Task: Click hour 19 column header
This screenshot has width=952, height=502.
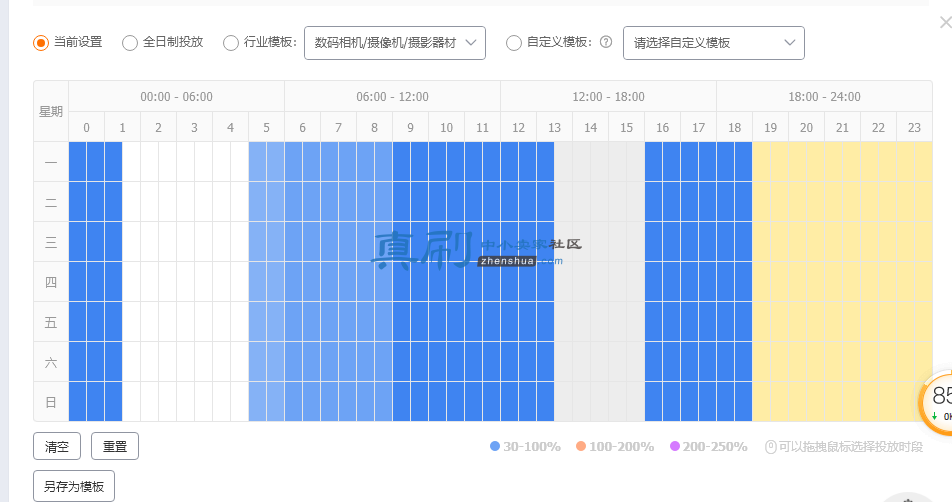Action: [770, 127]
